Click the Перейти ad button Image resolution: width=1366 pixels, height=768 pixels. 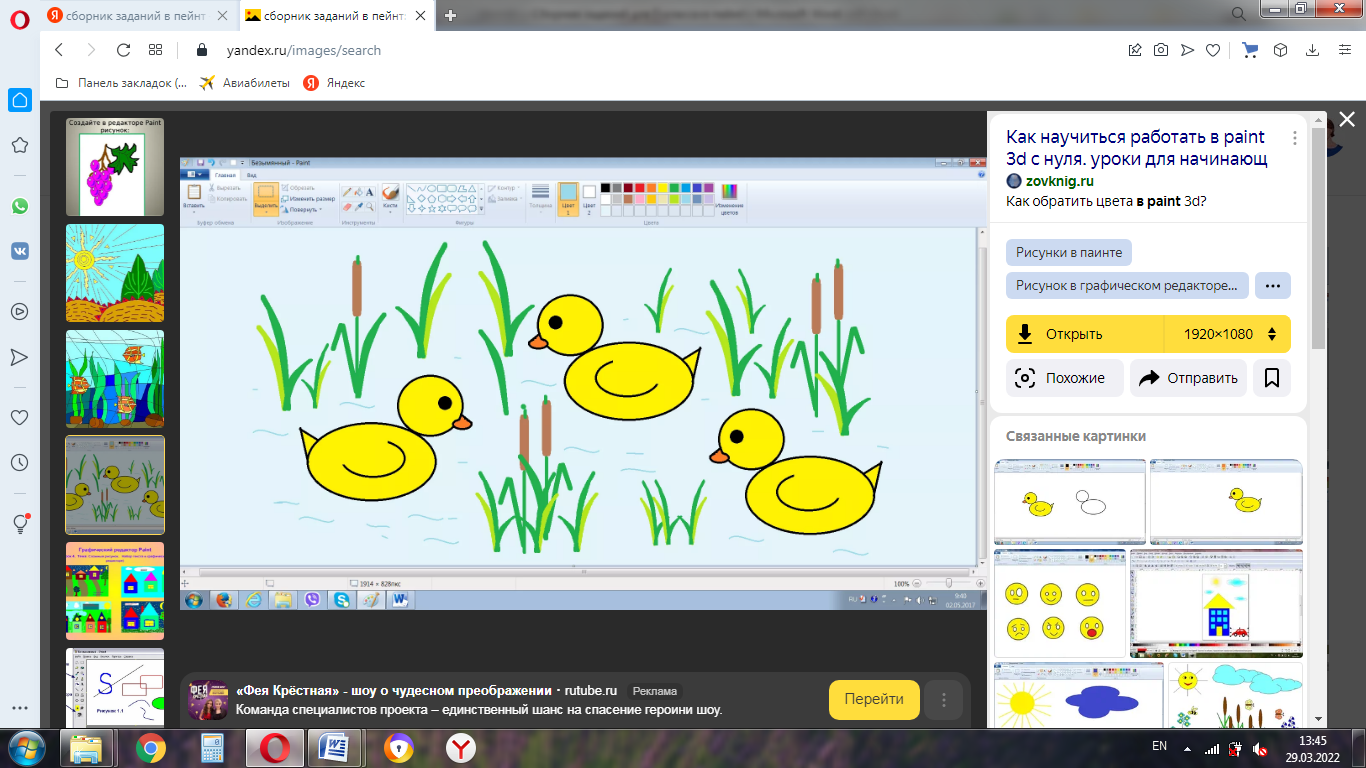coord(873,699)
